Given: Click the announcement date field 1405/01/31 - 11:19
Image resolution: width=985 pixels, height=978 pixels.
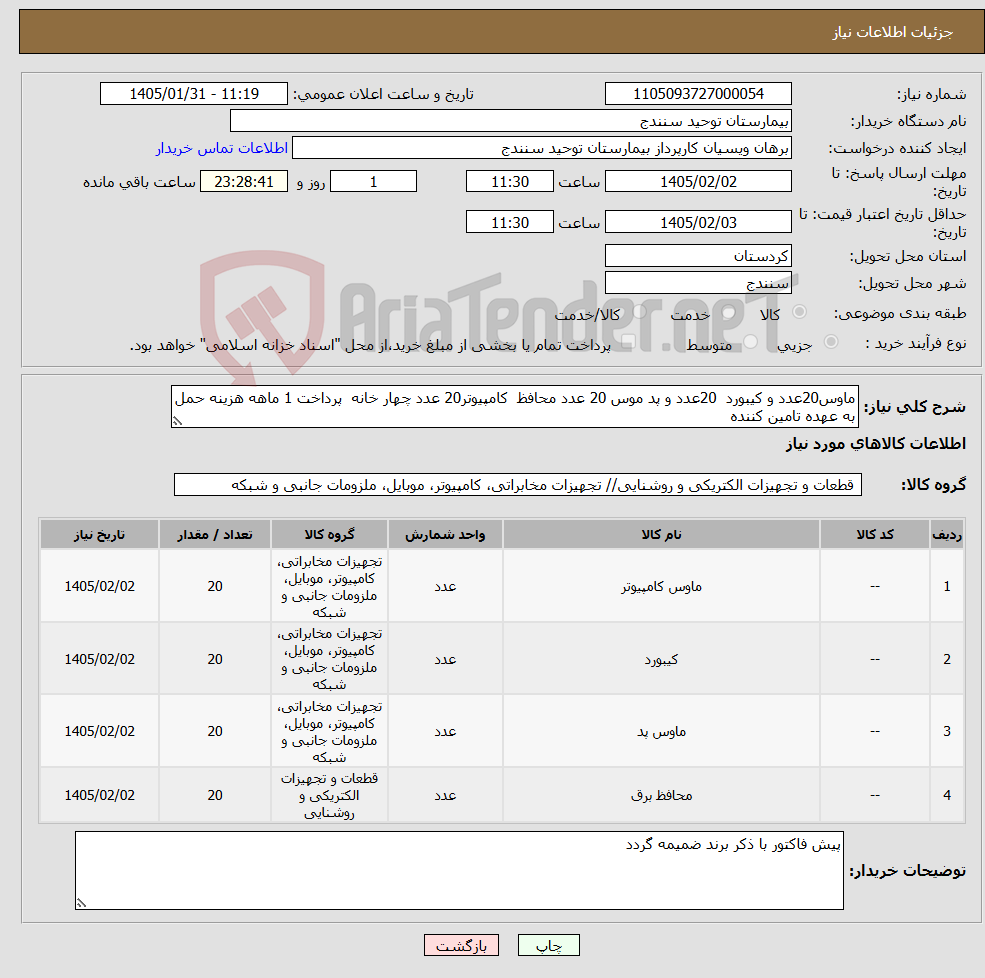Looking at the screenshot, I should point(193,94).
